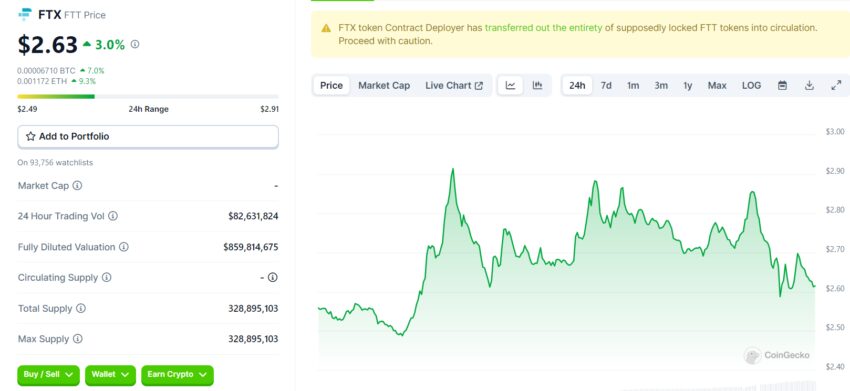
Task: Switch to Market Cap tab
Action: 384,85
